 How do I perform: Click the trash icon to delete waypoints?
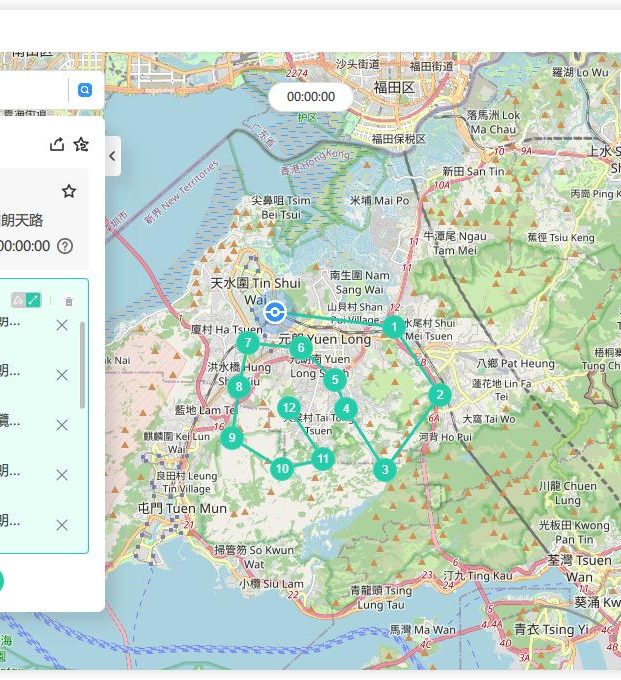pos(68,301)
